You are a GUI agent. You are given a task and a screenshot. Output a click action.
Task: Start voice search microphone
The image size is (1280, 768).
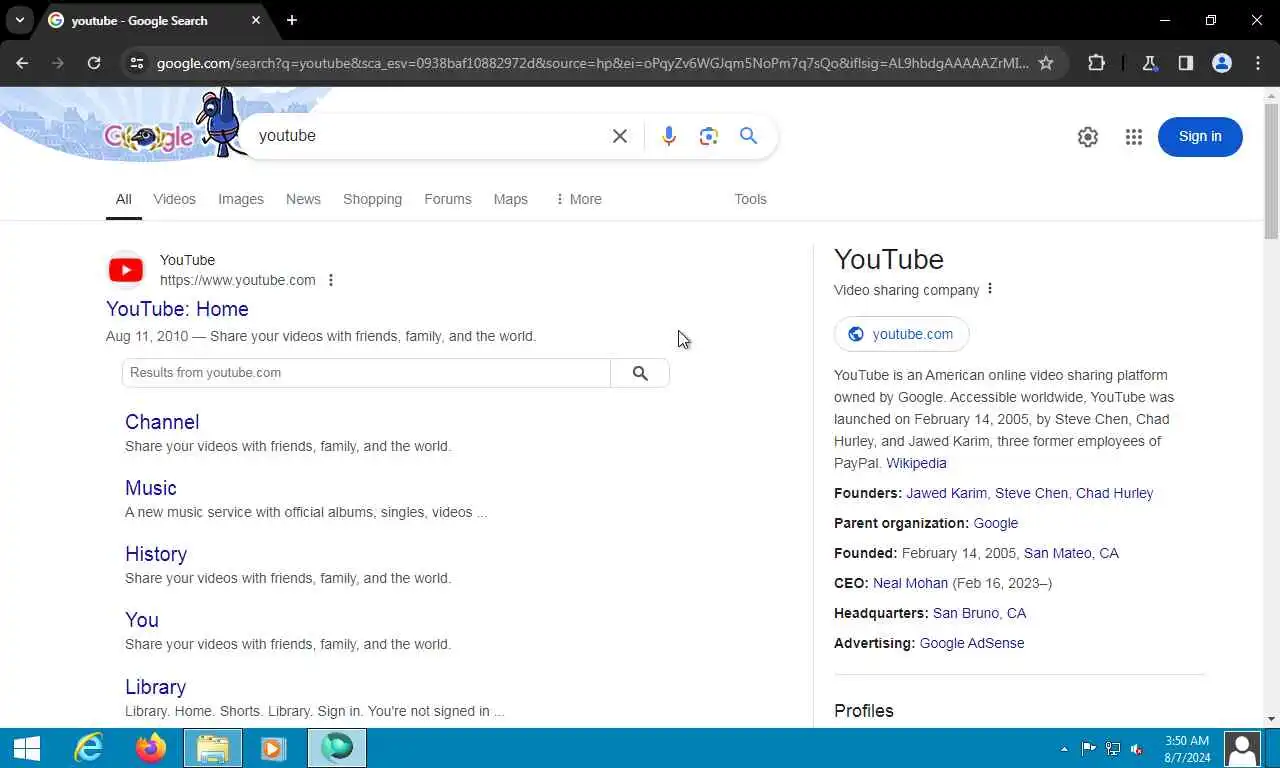pos(669,136)
